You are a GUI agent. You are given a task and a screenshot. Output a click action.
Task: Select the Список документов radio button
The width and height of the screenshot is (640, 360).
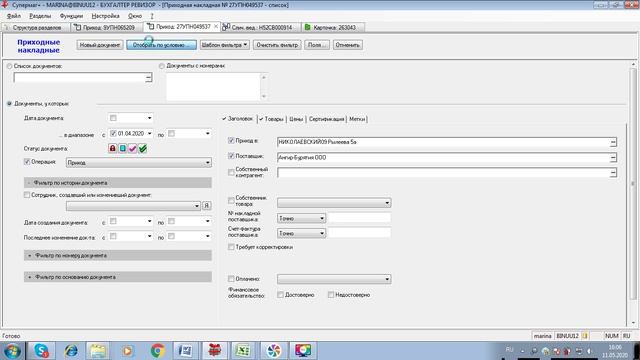tap(9, 66)
